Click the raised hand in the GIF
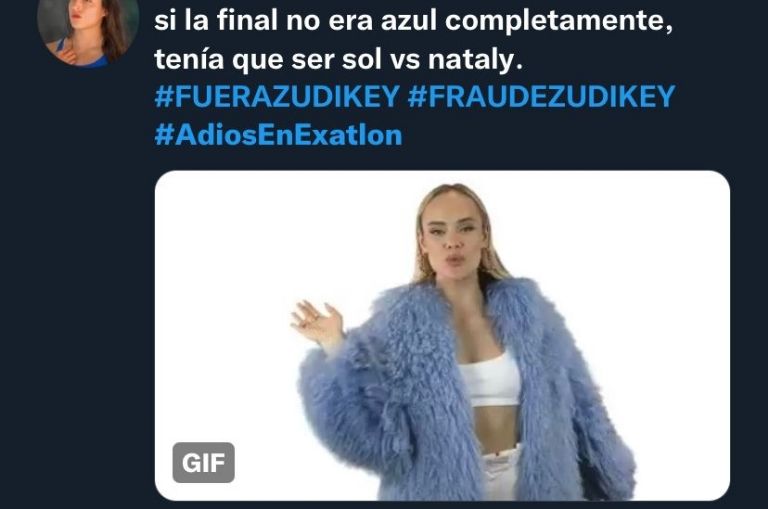 317,321
